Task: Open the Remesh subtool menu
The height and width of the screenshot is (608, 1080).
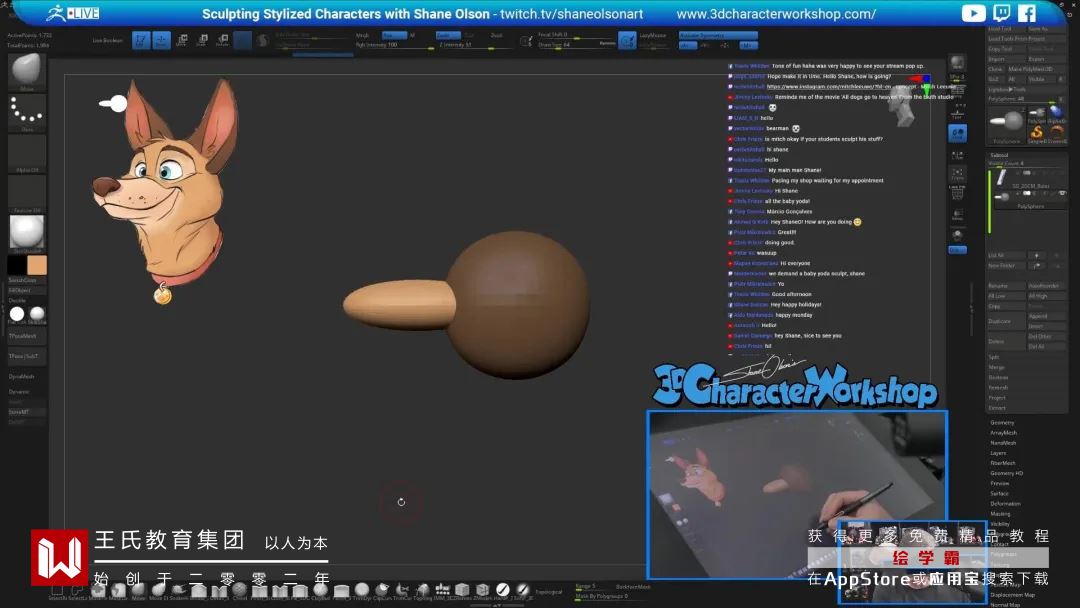Action: 998,388
